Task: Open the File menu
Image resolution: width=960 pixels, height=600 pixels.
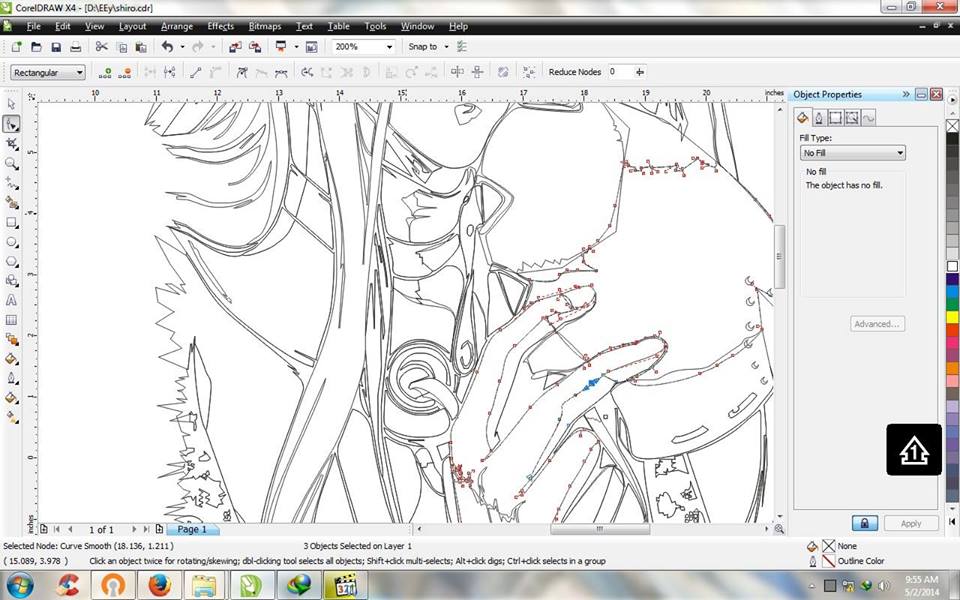Action: 34,26
